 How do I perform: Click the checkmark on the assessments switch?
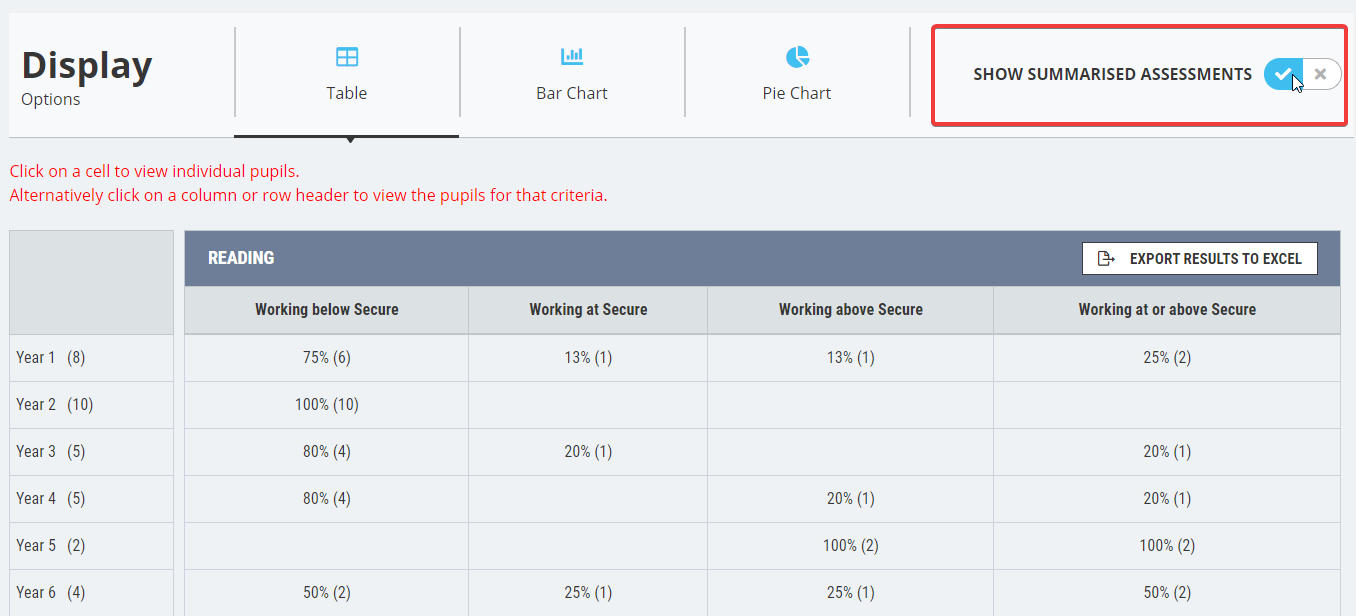click(1283, 74)
